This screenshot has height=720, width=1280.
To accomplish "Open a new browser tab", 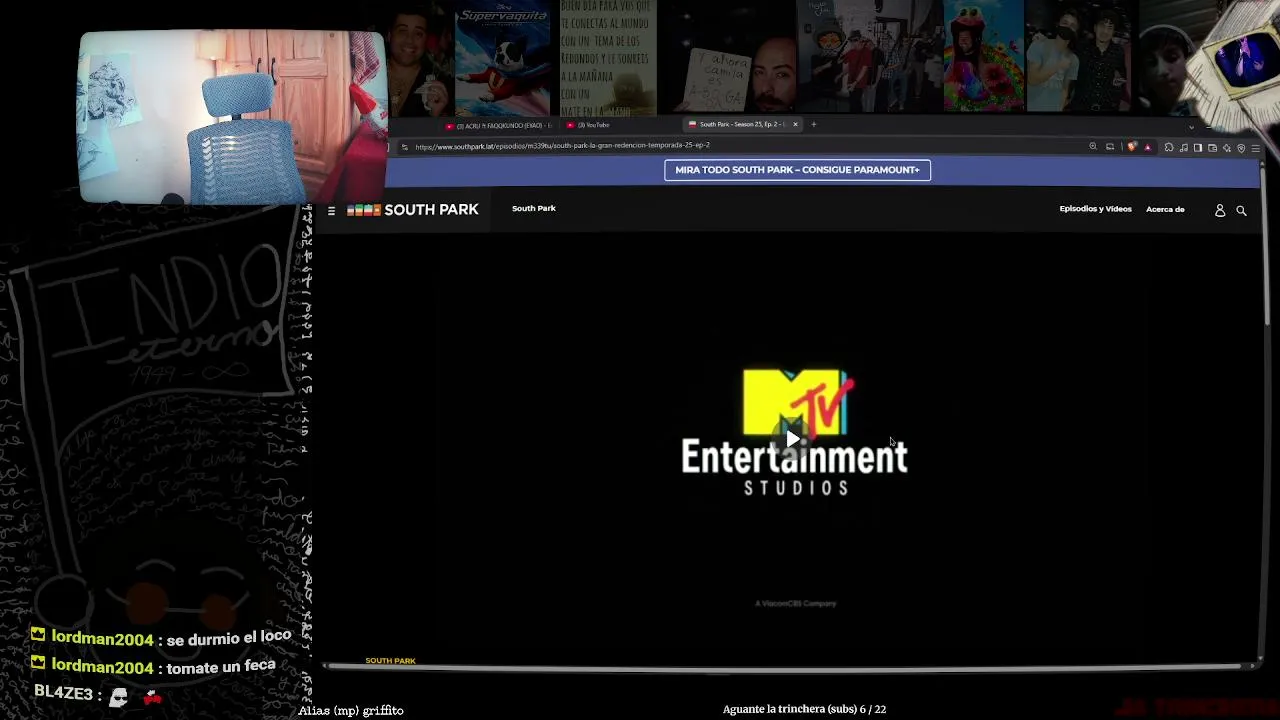I will tap(814, 125).
